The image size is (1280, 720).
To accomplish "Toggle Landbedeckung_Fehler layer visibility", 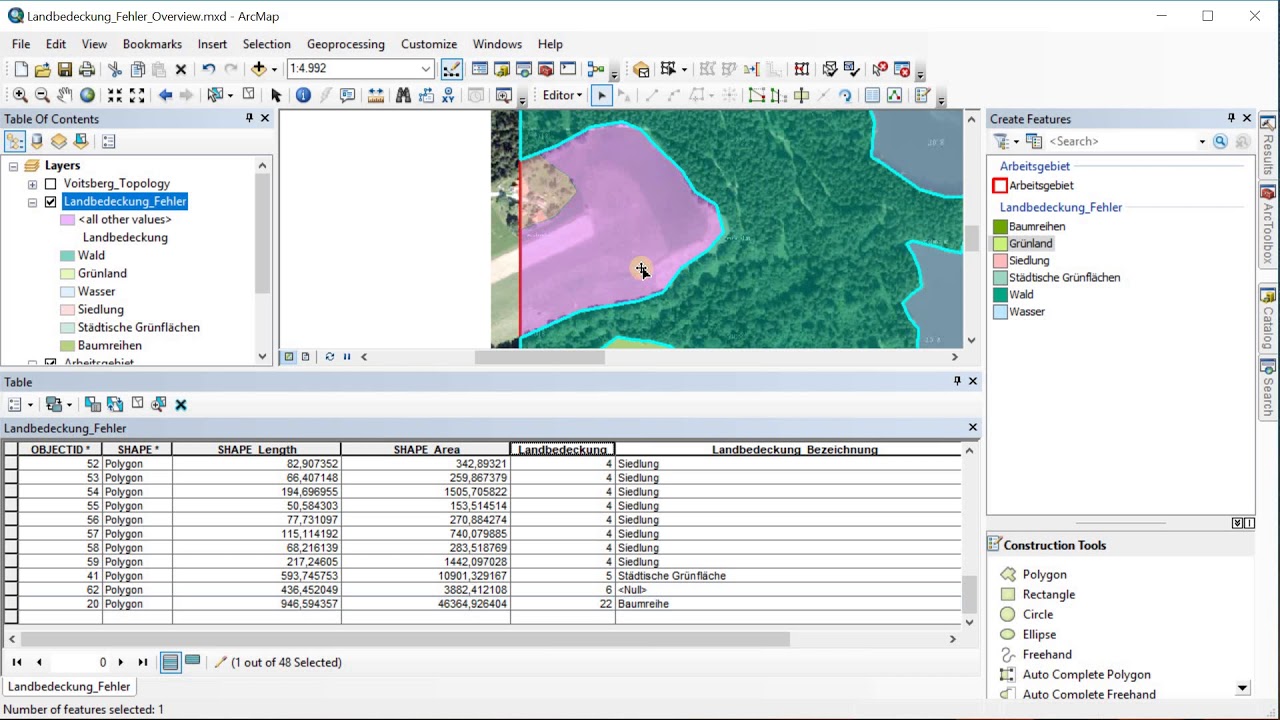I will pyautogui.click(x=50, y=201).
